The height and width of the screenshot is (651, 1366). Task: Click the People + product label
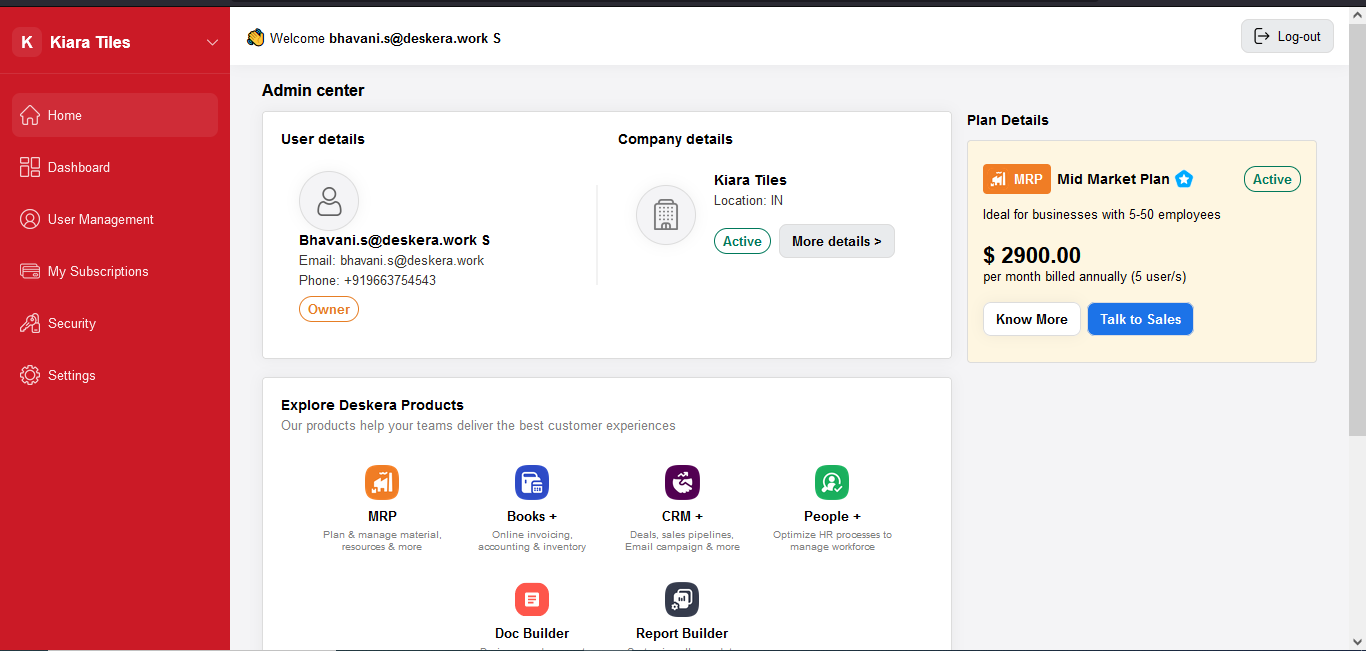pyautogui.click(x=832, y=517)
